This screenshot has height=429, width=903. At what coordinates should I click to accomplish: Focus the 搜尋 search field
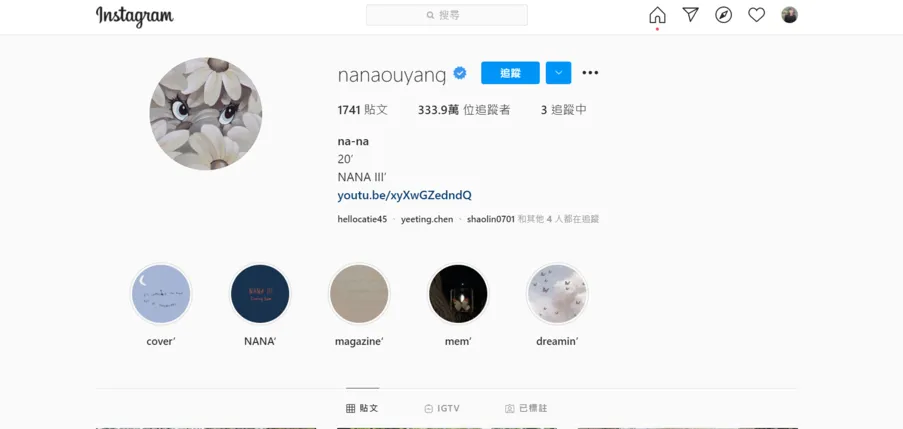[x=447, y=15]
